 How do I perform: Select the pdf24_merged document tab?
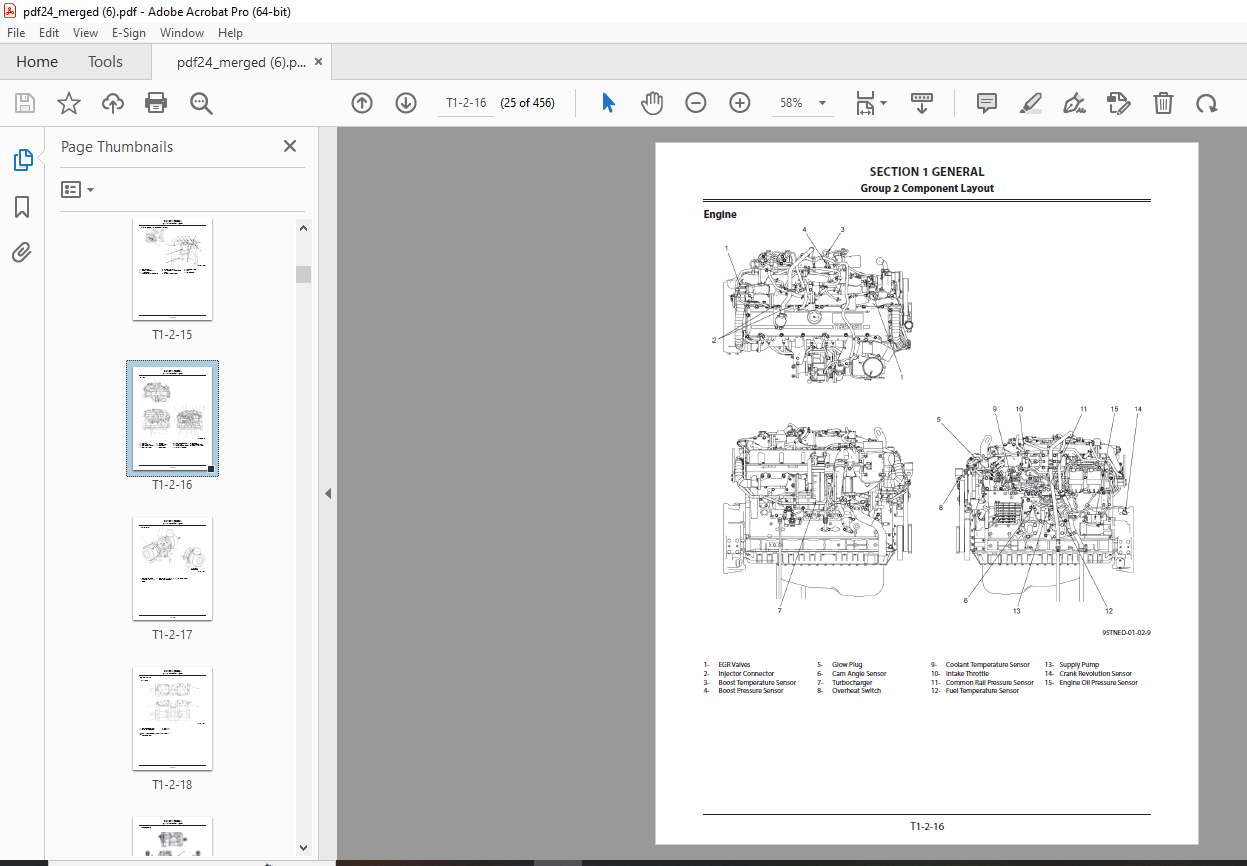point(241,62)
